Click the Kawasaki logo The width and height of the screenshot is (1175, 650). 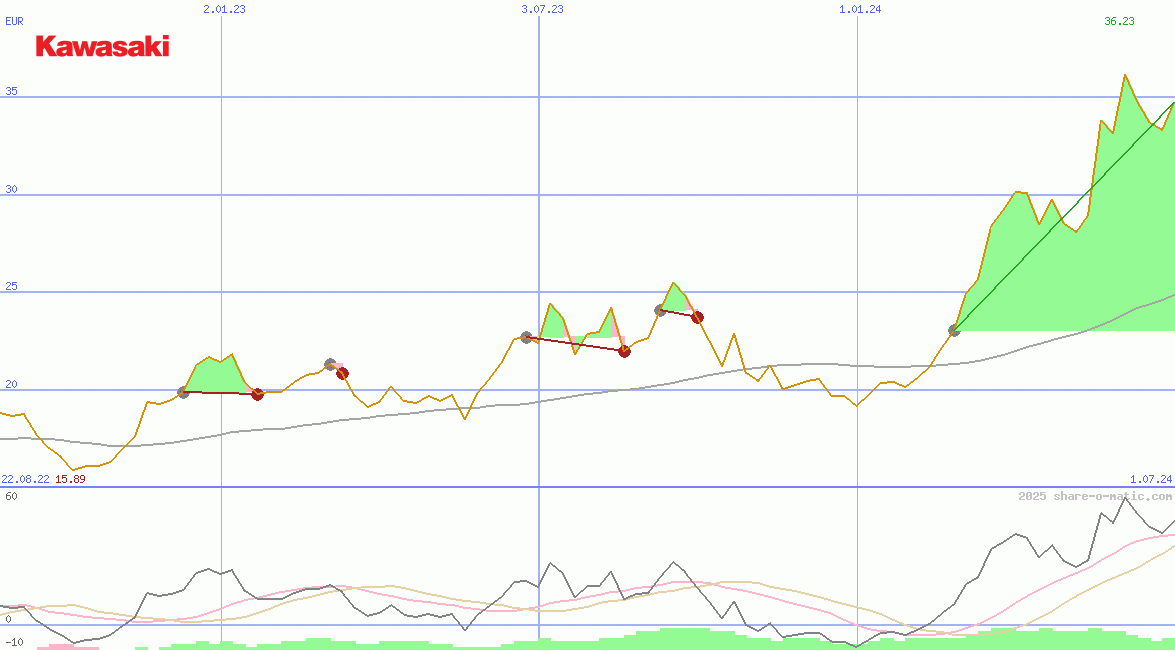[x=103, y=46]
